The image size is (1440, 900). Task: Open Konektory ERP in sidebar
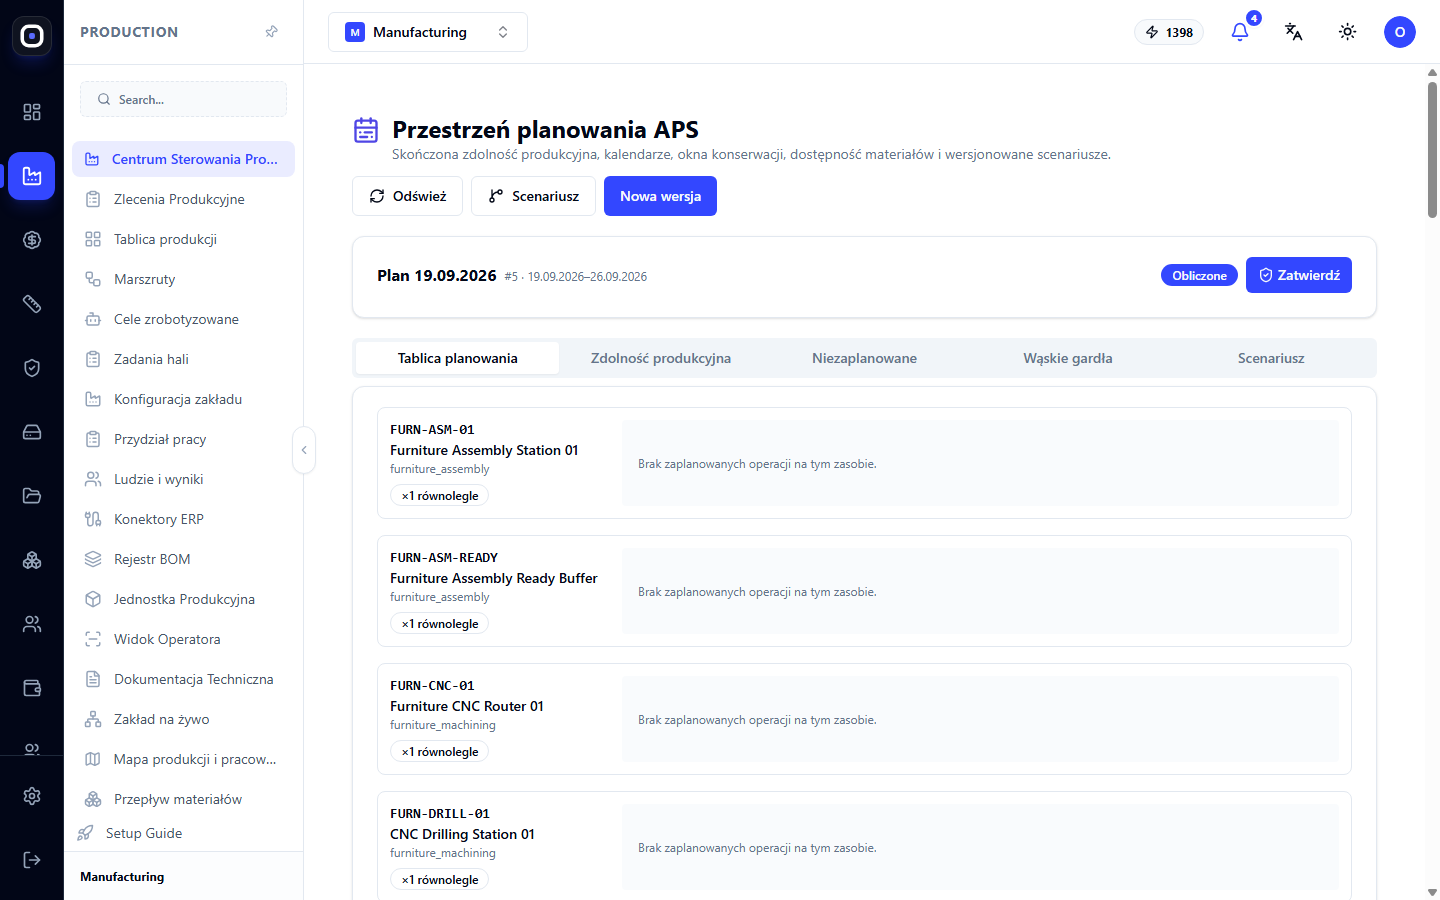pyautogui.click(x=183, y=519)
